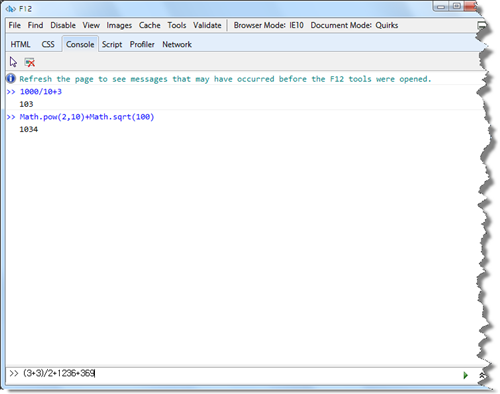The image size is (500, 394).
Task: Toggle multiline mode double chevron icon
Action: pos(481,375)
